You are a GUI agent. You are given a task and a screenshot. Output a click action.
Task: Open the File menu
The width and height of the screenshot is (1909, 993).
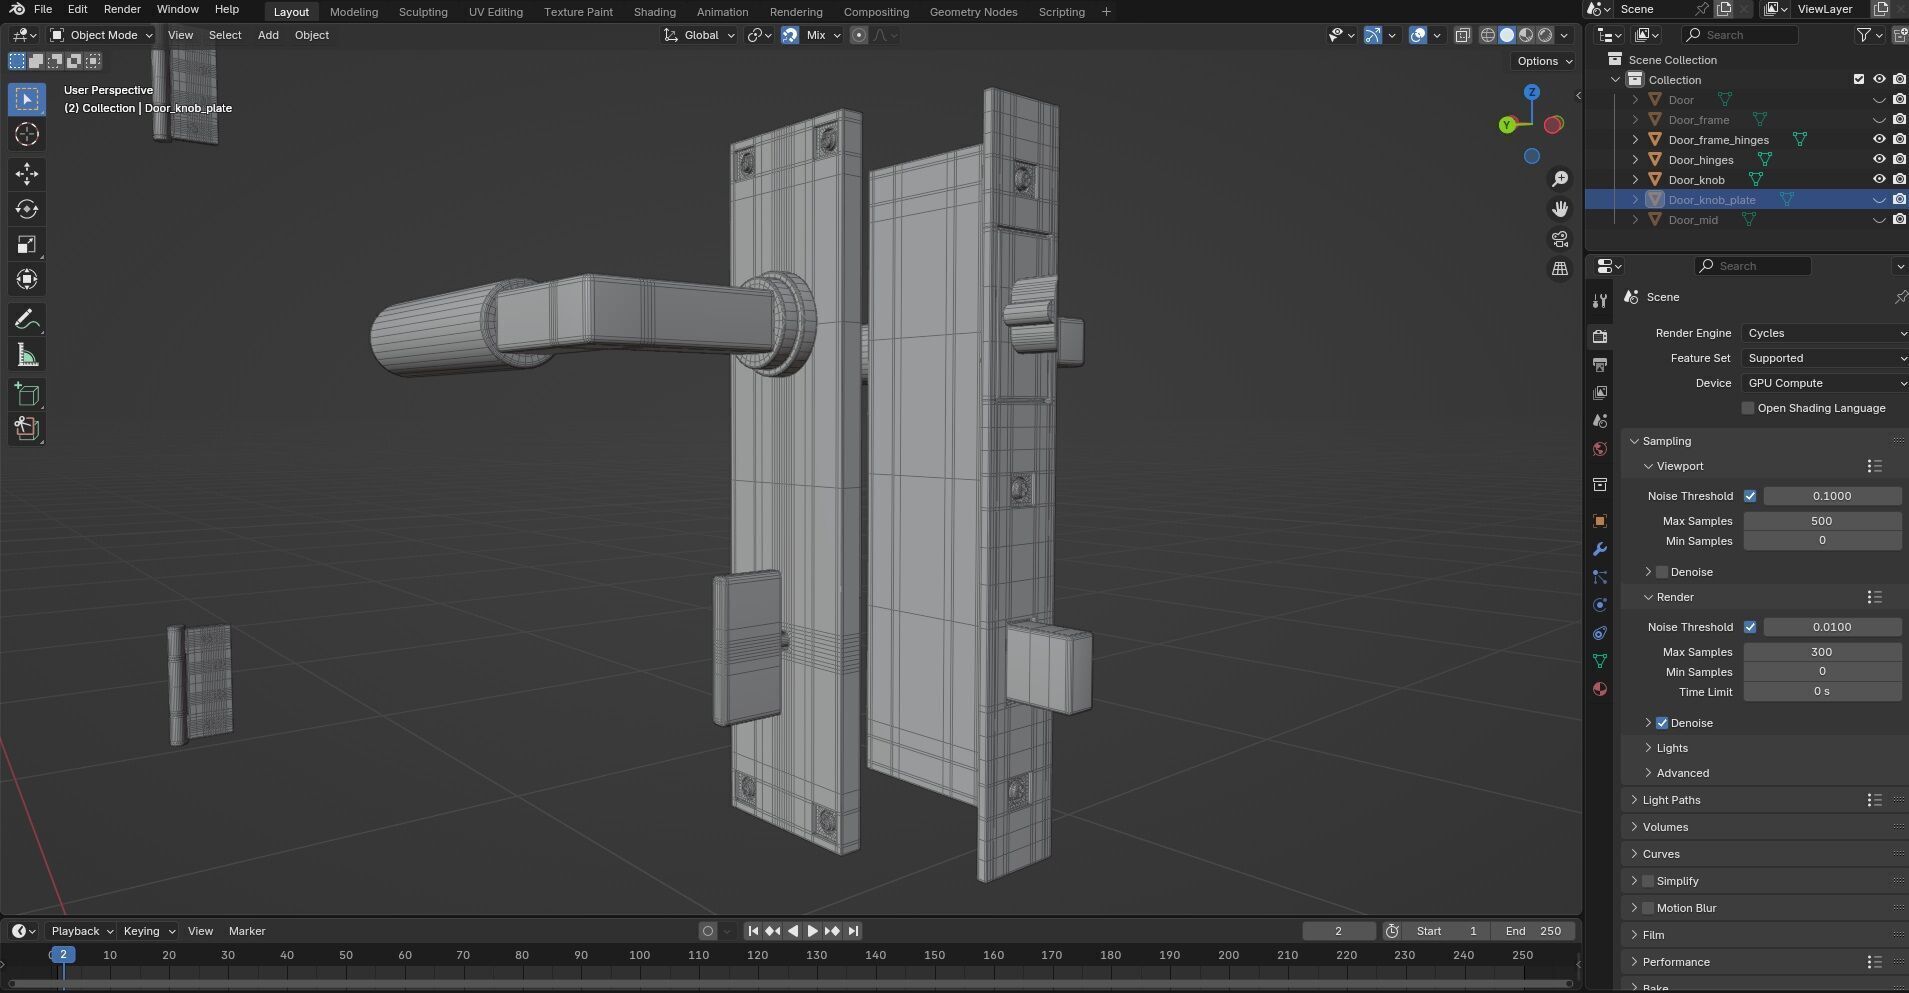pos(43,9)
